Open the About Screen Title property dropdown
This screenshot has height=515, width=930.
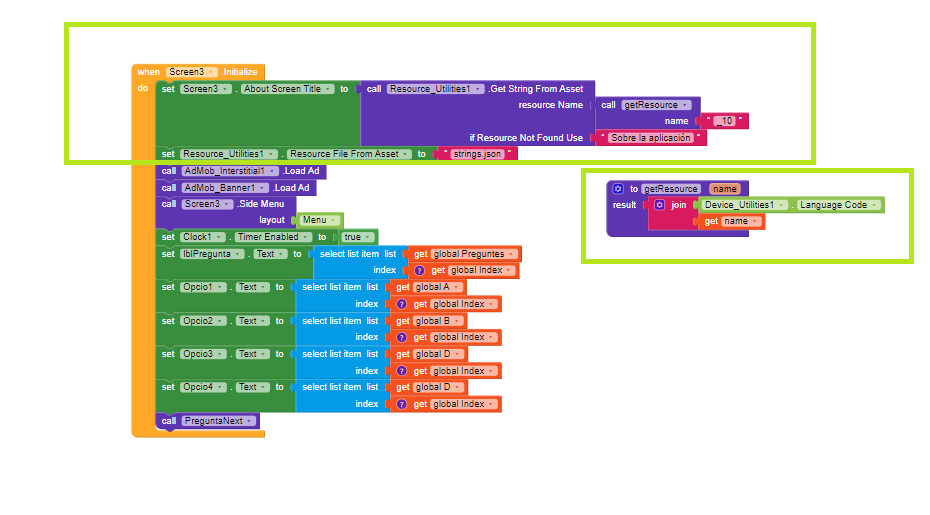(288, 89)
